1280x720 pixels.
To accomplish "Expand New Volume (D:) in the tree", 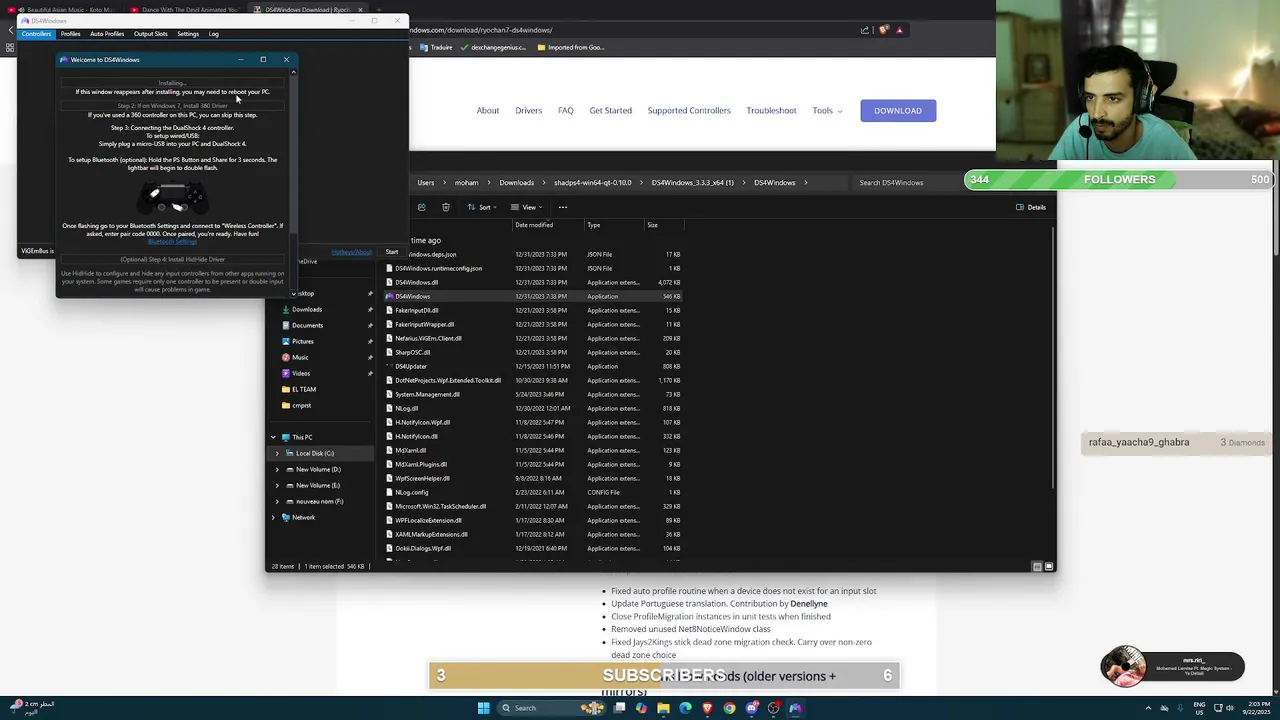I will pyautogui.click(x=277, y=469).
